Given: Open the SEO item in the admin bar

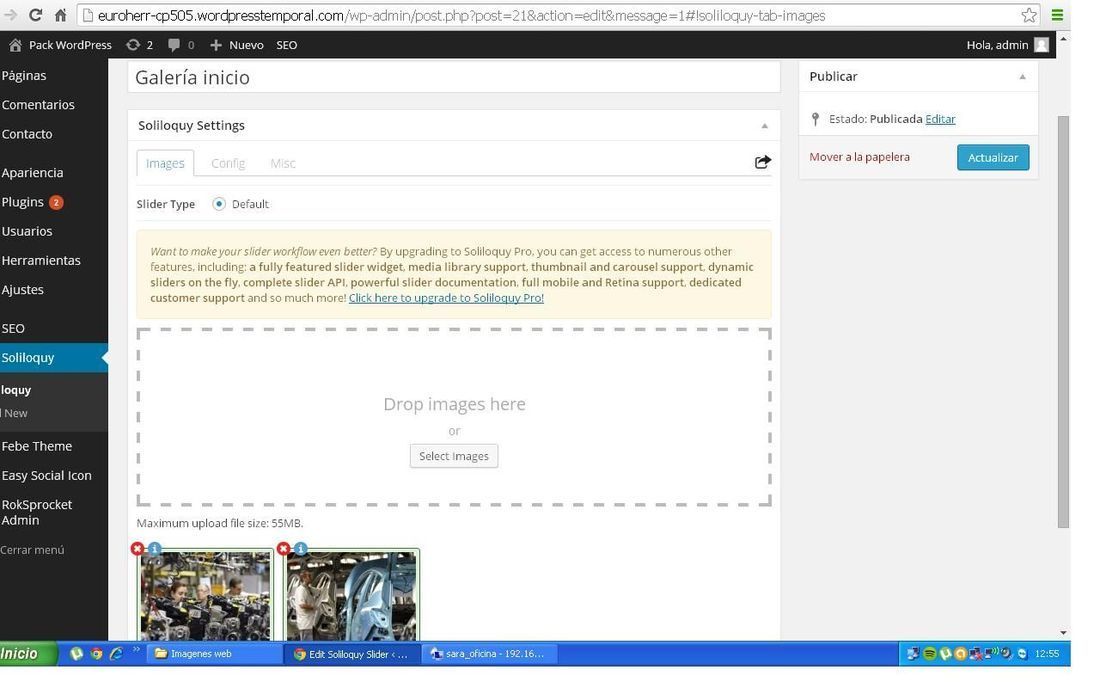Looking at the screenshot, I should pyautogui.click(x=286, y=45).
